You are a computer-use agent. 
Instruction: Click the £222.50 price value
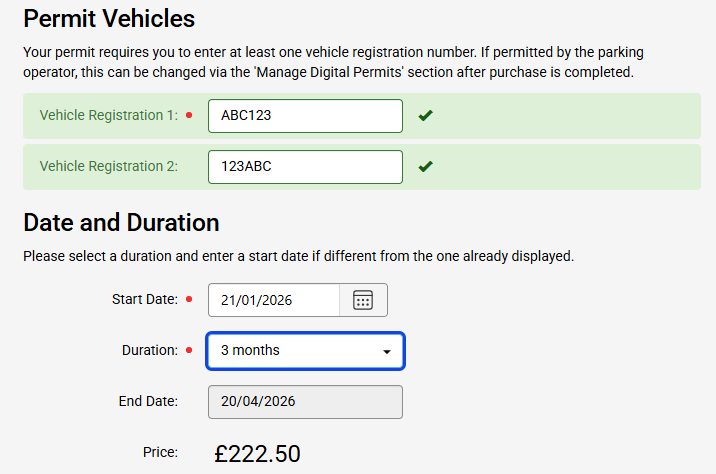257,454
